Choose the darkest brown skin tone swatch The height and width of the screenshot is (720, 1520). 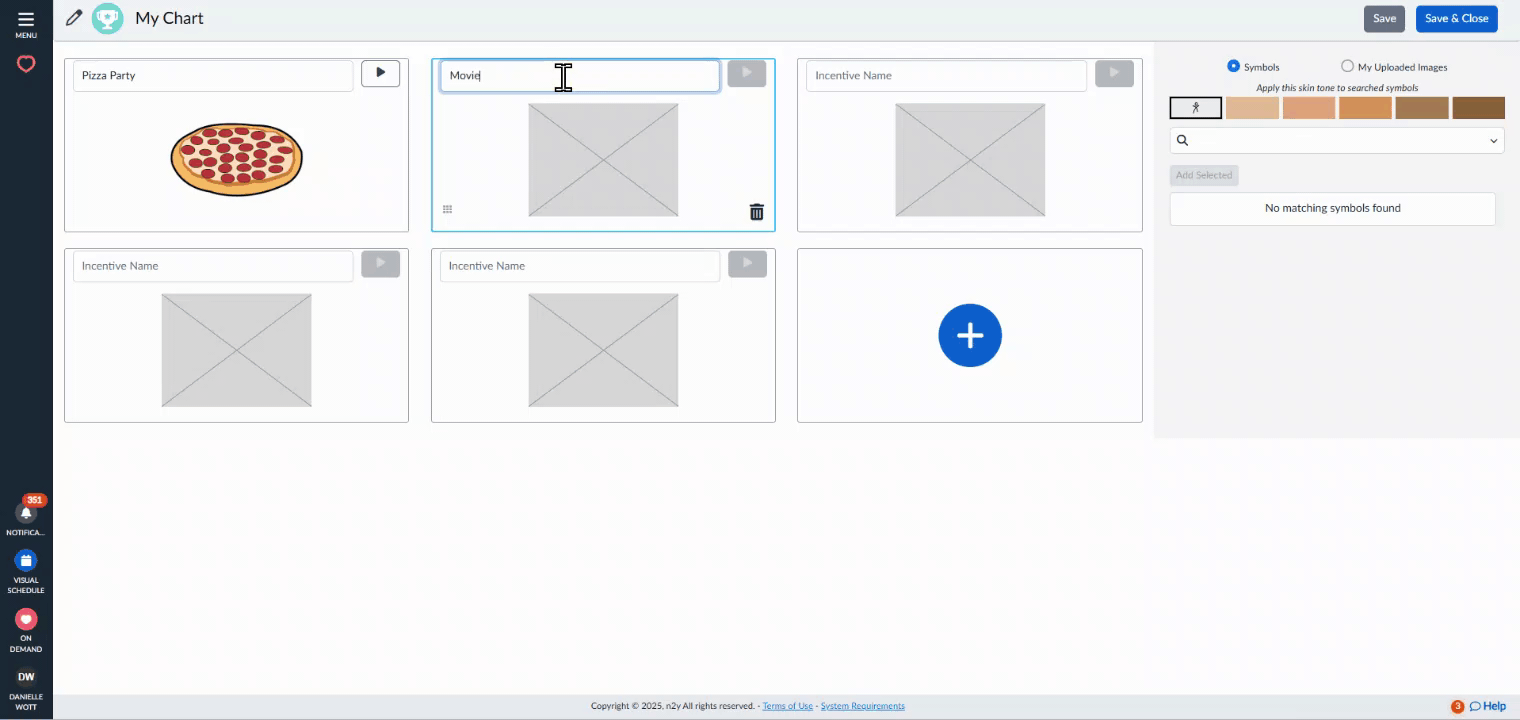[x=1478, y=108]
